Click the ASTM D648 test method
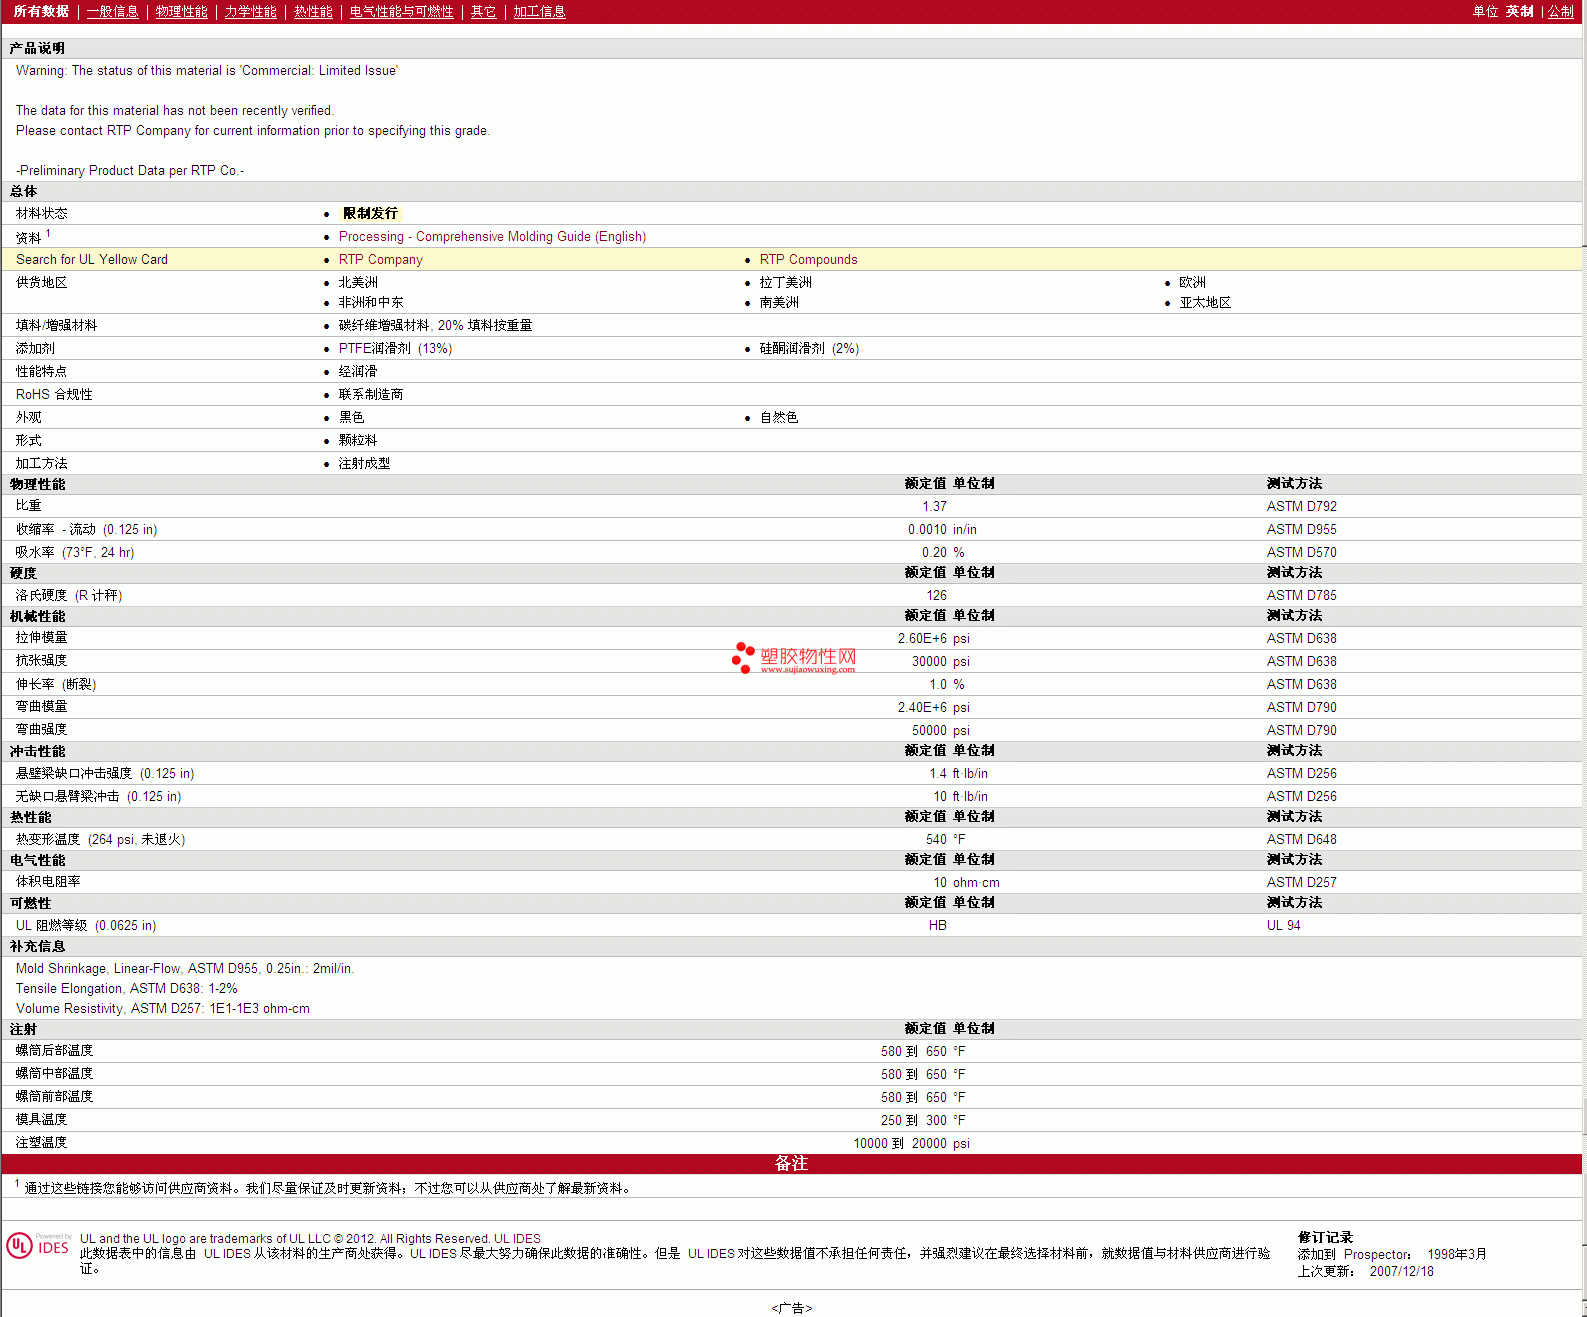The width and height of the screenshot is (1587, 1317). (x=1301, y=840)
